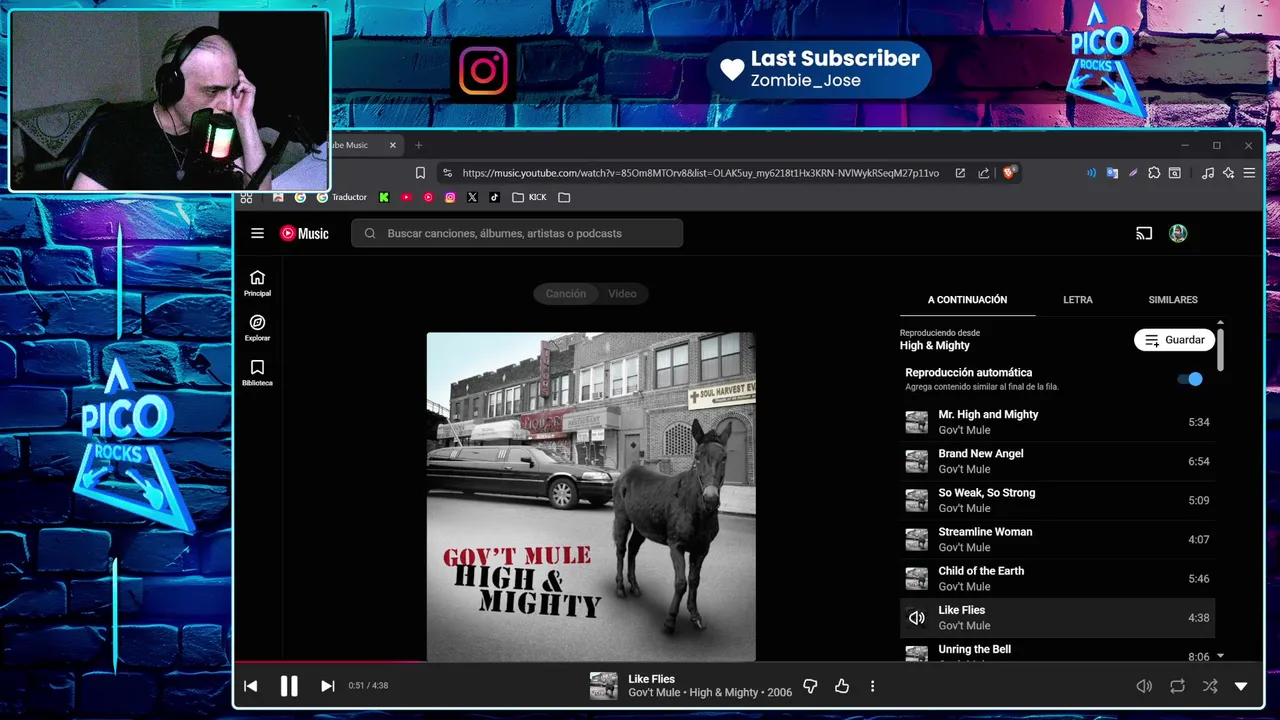The image size is (1280, 720).
Task: Open the unnamed bookmarks folder after KICK
Action: (x=564, y=197)
